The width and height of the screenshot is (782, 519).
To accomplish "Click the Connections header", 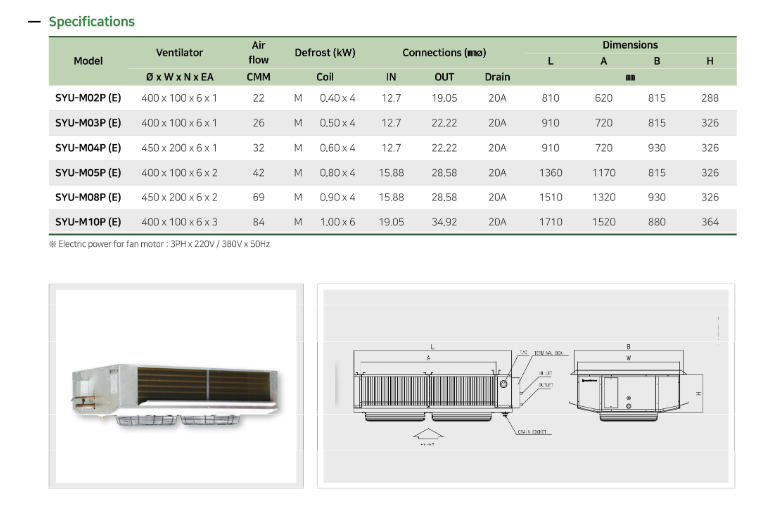I will [x=444, y=52].
